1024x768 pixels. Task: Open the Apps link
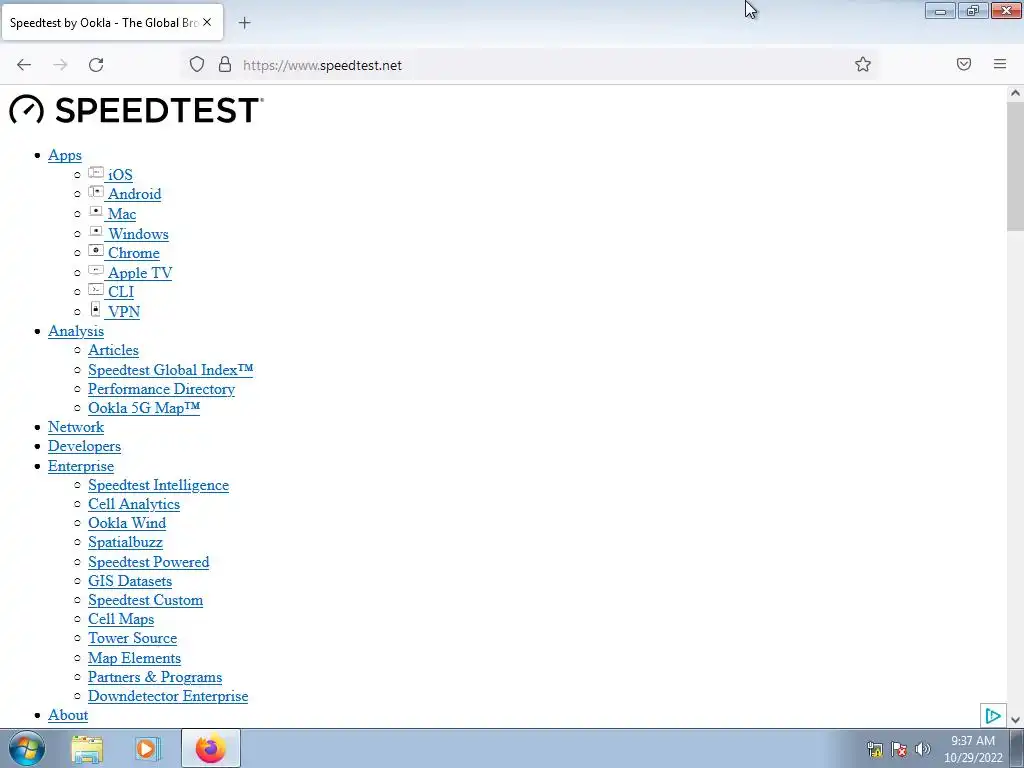pos(65,155)
